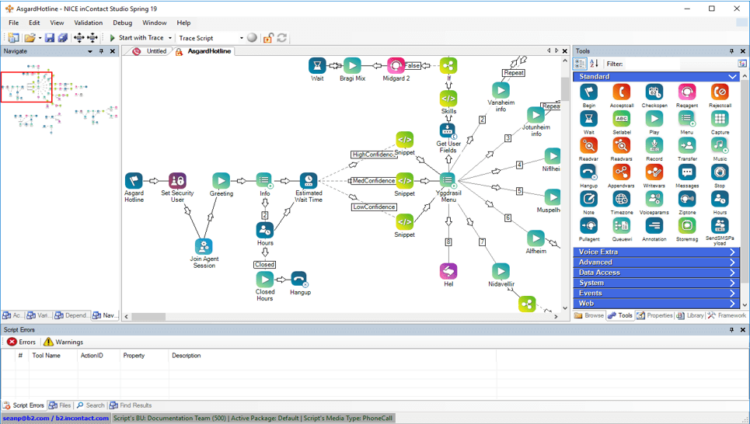Image resolution: width=750 pixels, height=424 pixels.
Task: Choose the Ziptone tool icon
Action: pos(687,199)
